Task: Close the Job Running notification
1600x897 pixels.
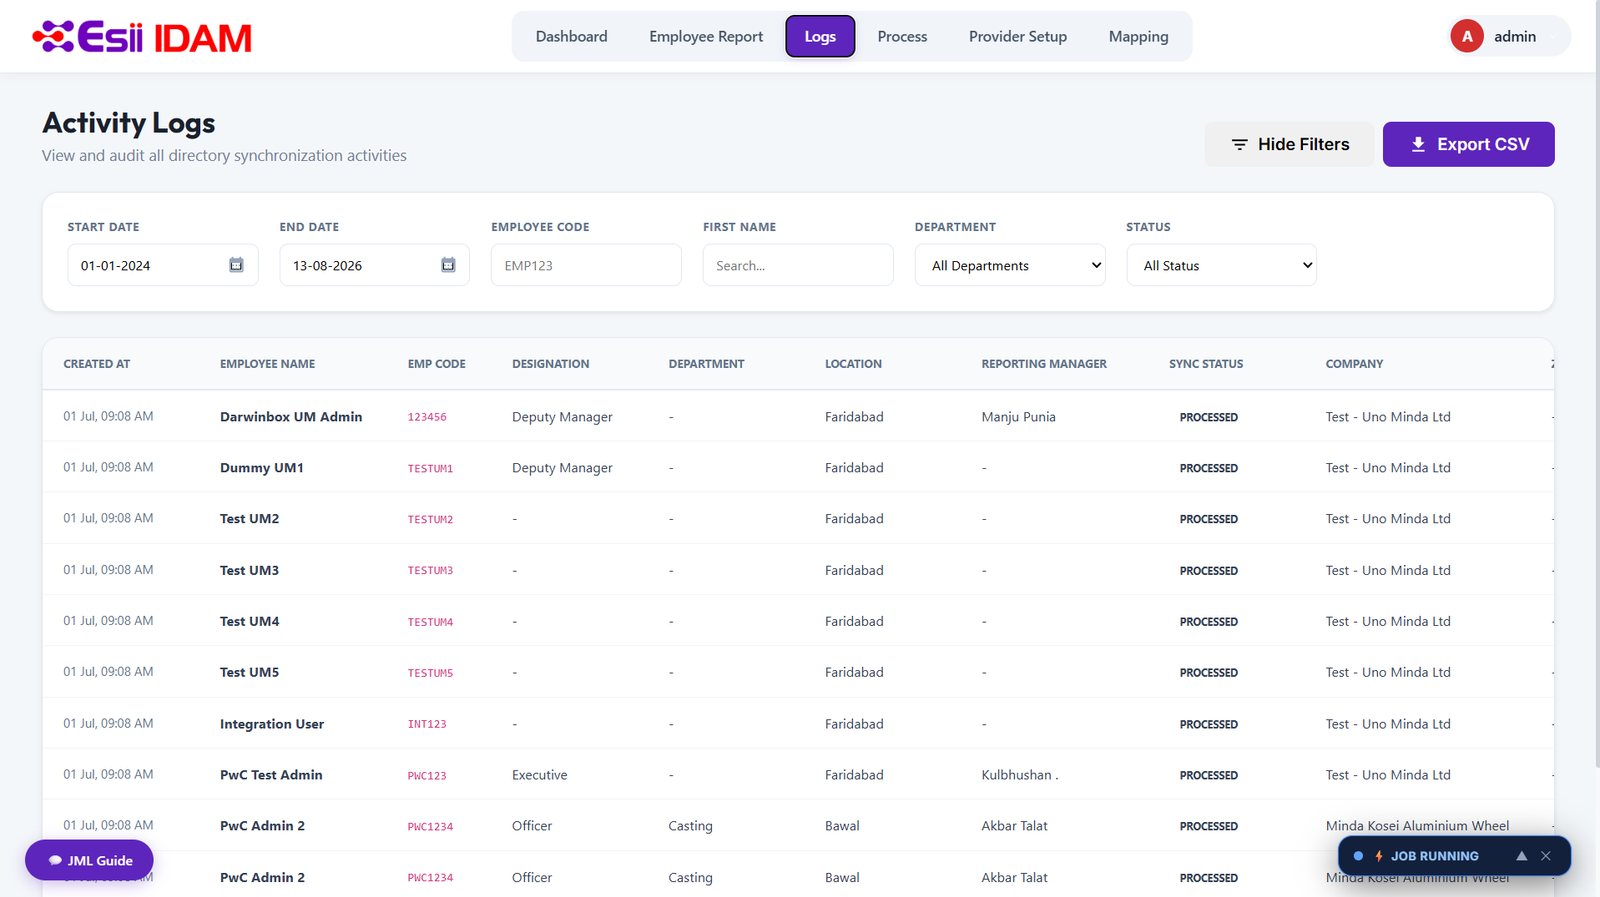Action: (1546, 856)
